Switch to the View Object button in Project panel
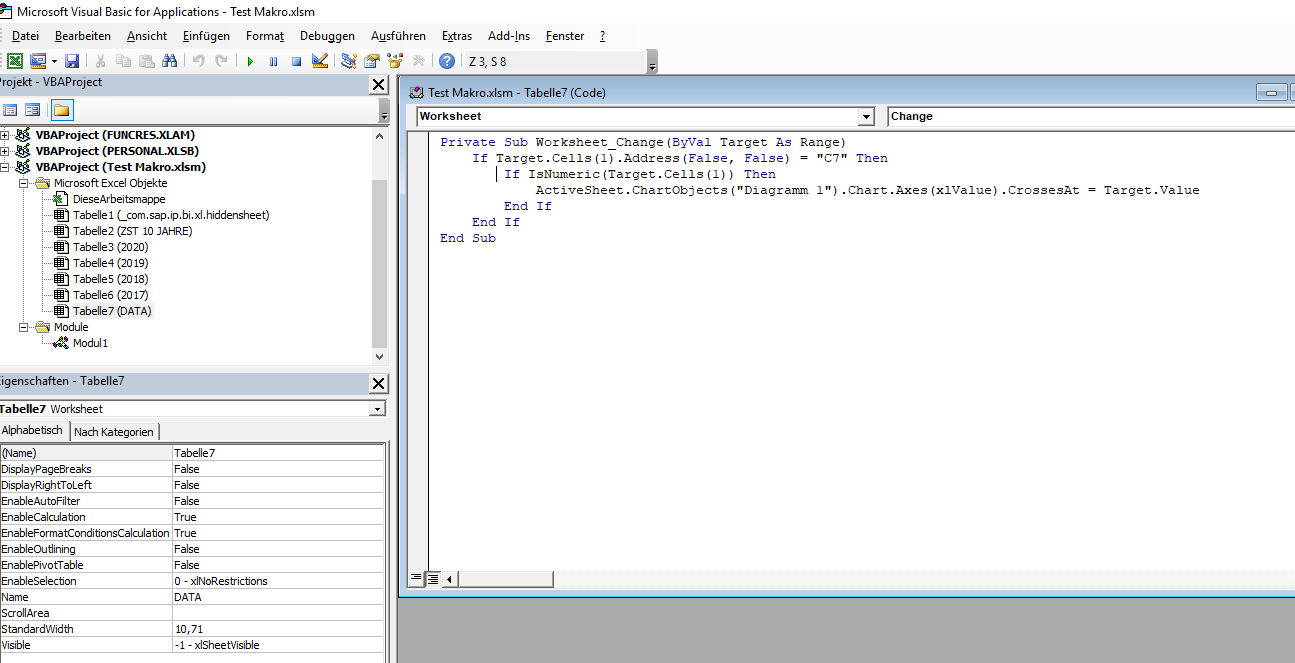Image resolution: width=1295 pixels, height=663 pixels. click(x=32, y=110)
